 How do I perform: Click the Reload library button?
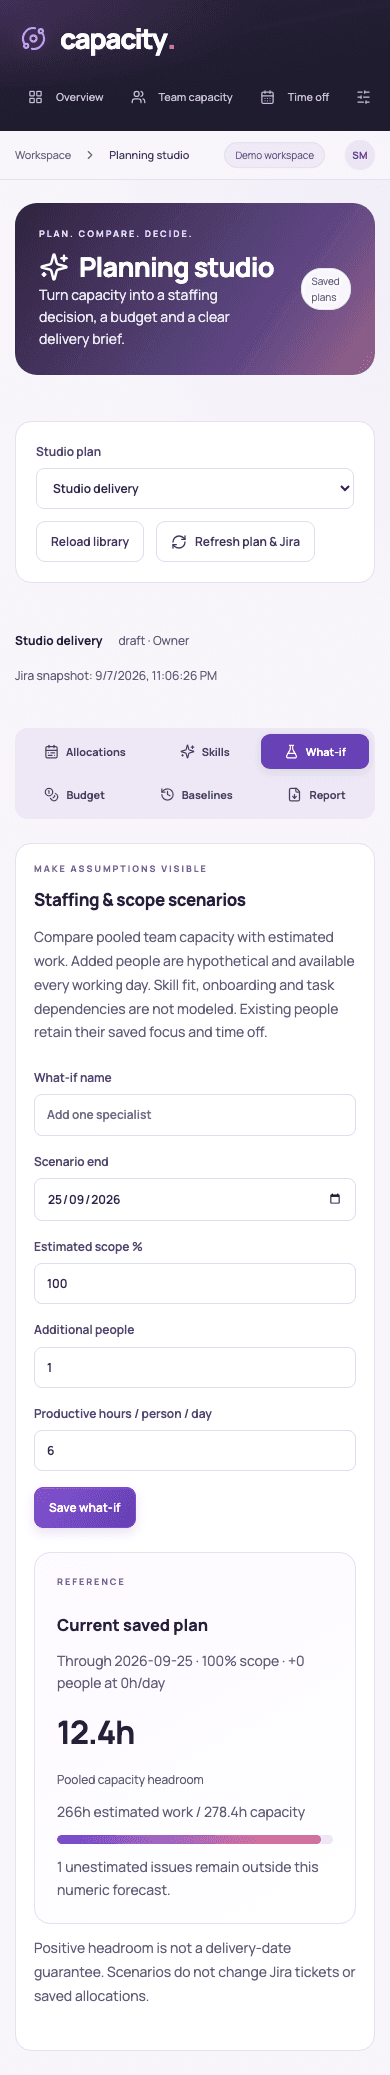click(90, 542)
